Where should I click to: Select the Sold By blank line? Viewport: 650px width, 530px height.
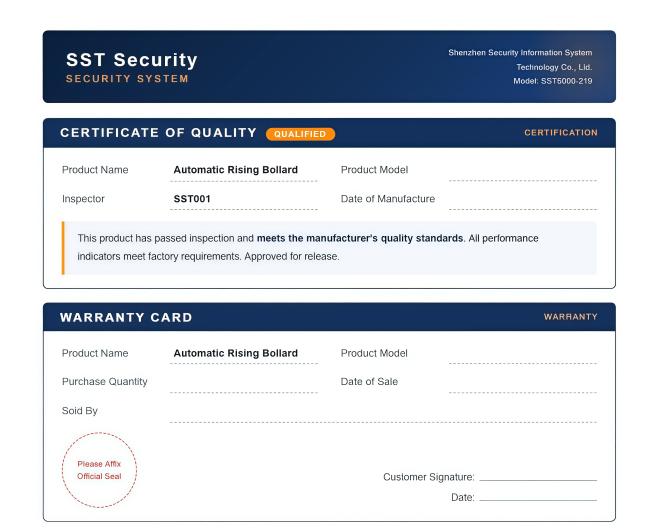[x=383, y=412]
